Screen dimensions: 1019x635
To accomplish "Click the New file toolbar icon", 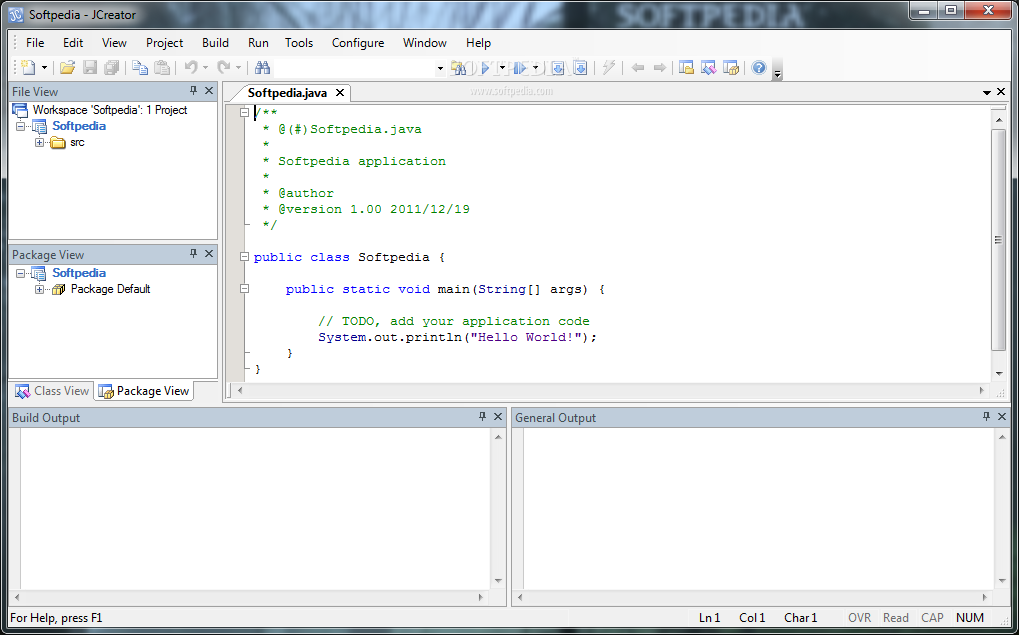I will pos(27,67).
